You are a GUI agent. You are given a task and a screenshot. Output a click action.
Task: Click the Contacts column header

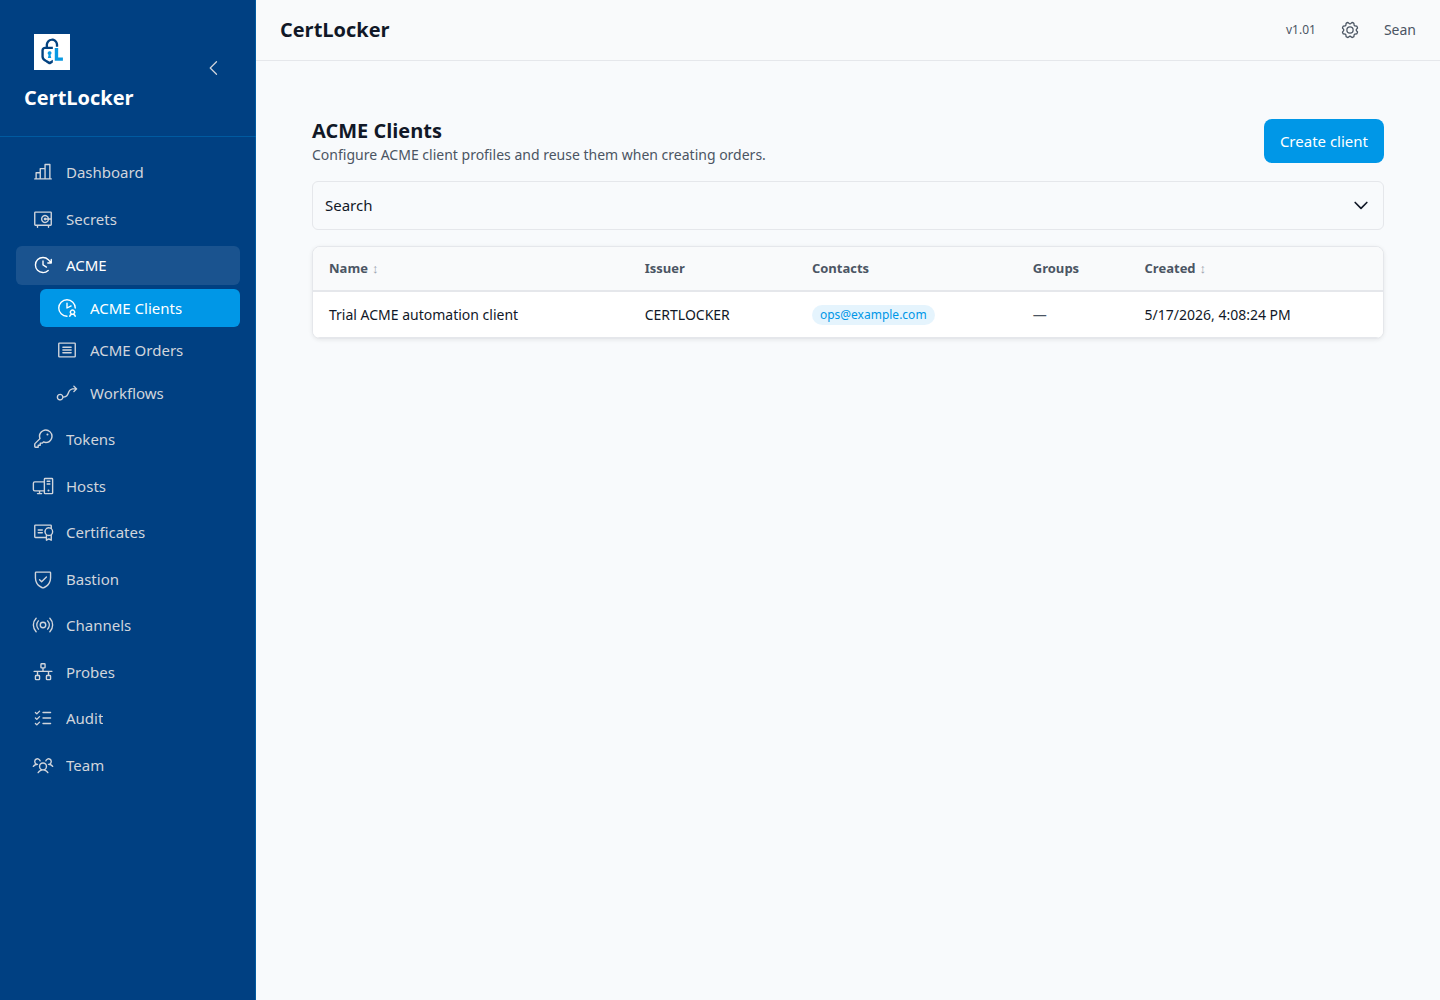(840, 268)
